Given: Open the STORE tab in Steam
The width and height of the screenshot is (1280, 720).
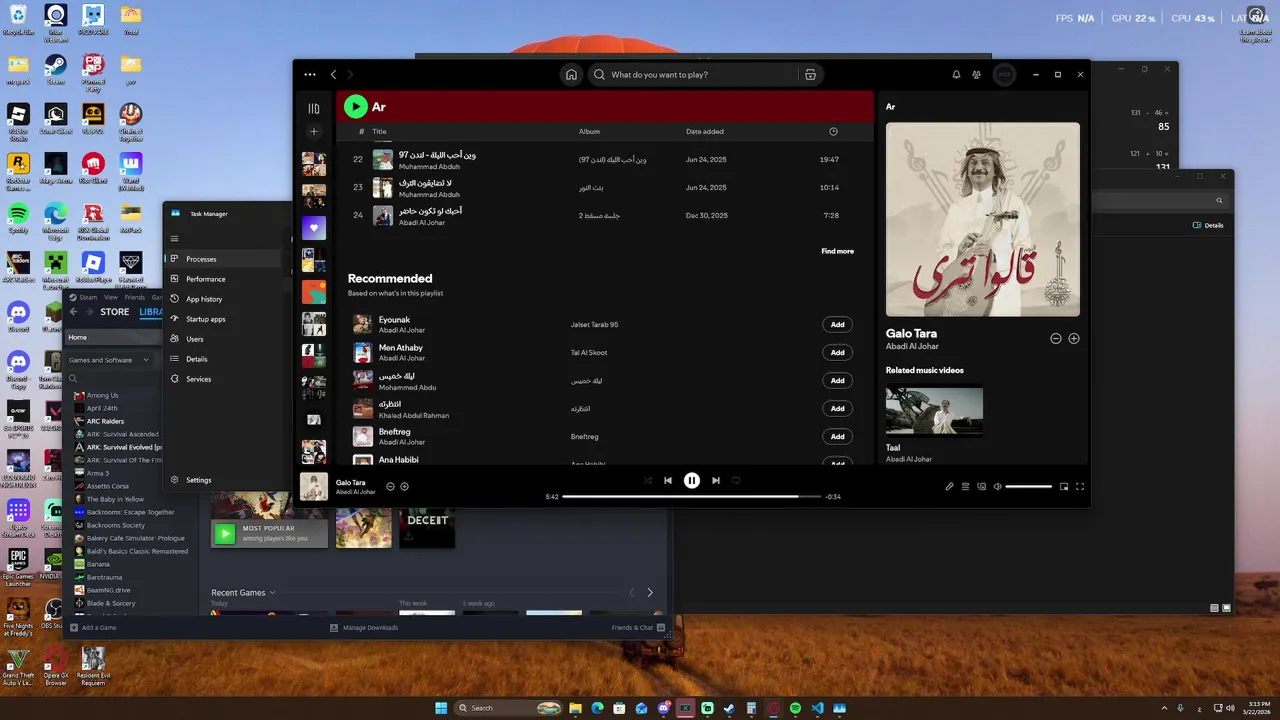Looking at the screenshot, I should pos(114,312).
